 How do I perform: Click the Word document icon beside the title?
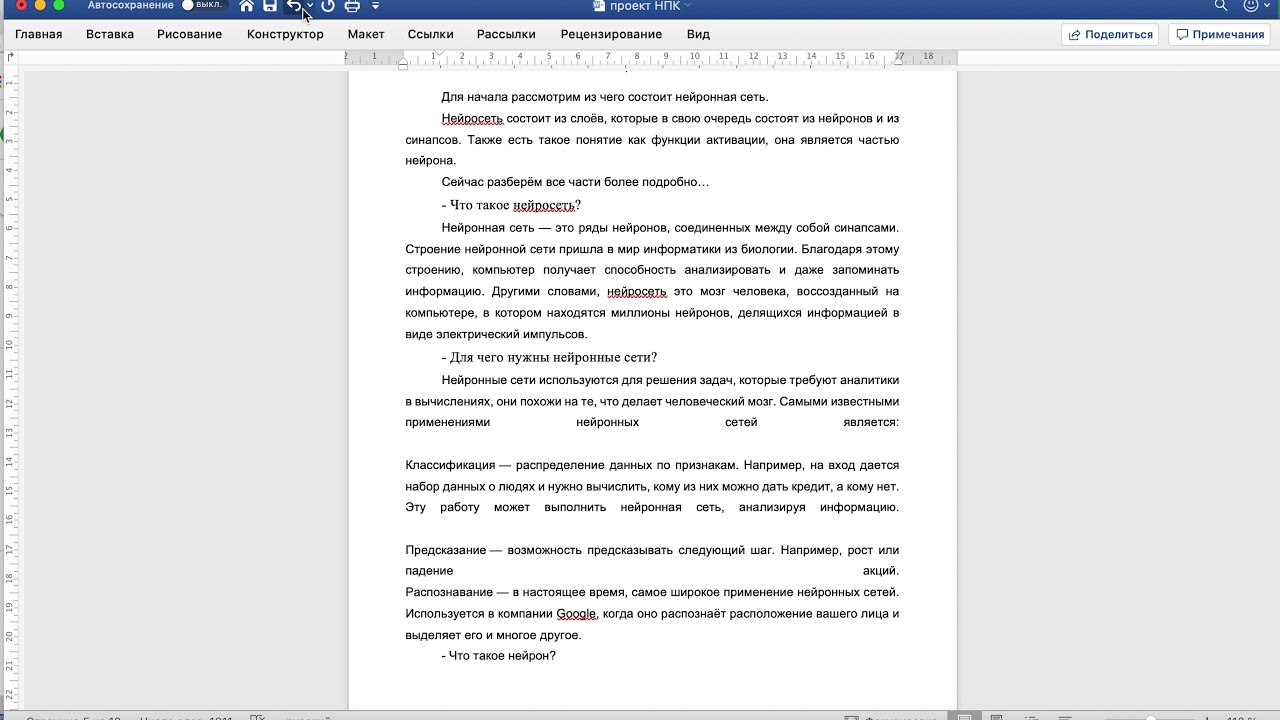[x=599, y=5]
